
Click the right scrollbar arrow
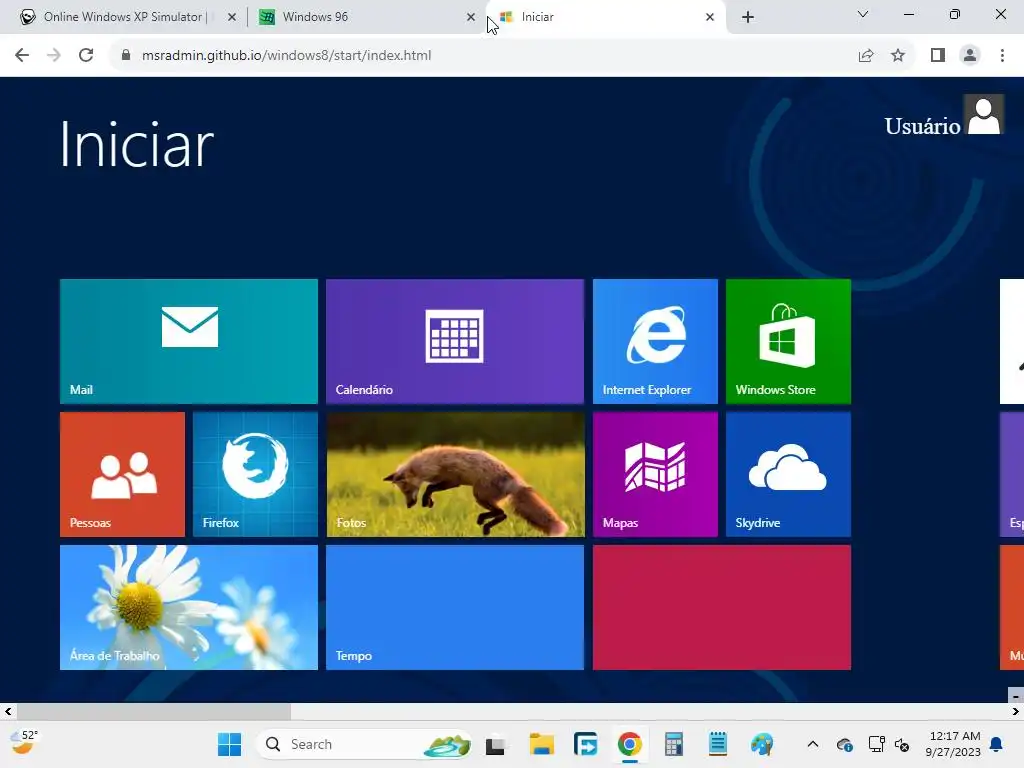1016,711
